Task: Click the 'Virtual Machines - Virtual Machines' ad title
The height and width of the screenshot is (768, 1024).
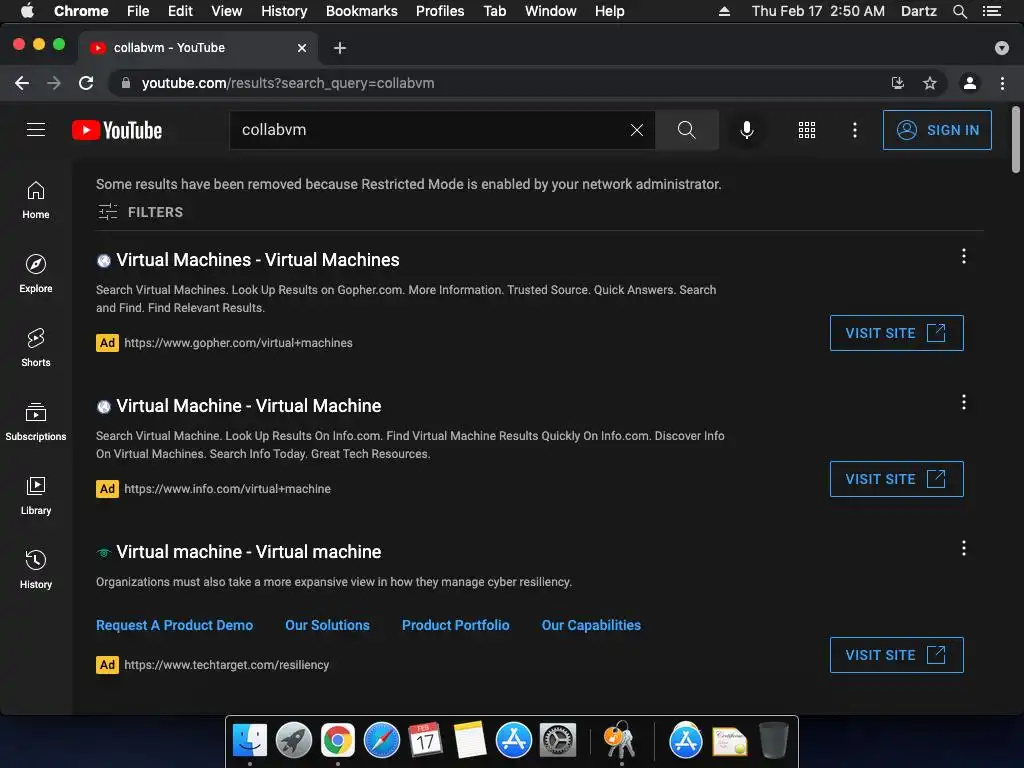Action: tap(257, 260)
